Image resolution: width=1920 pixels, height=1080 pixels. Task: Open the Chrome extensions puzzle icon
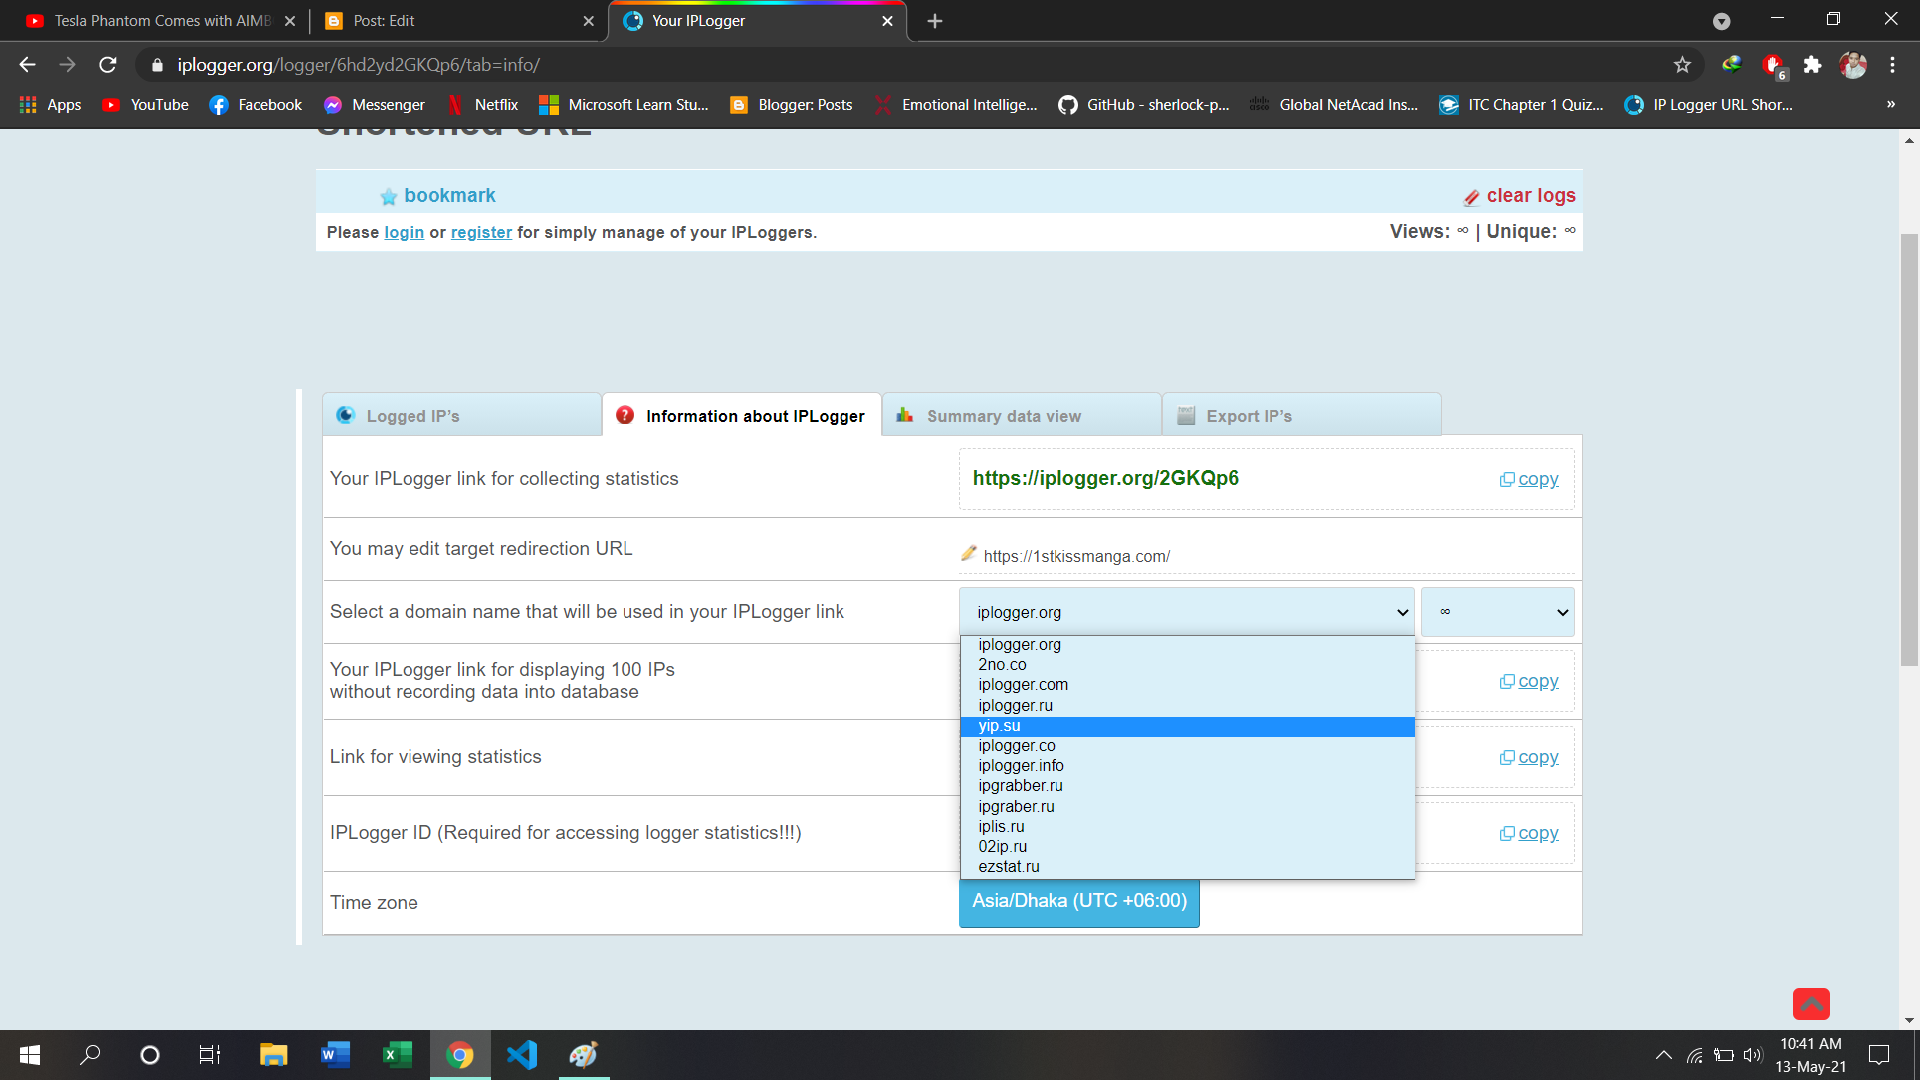1812,65
